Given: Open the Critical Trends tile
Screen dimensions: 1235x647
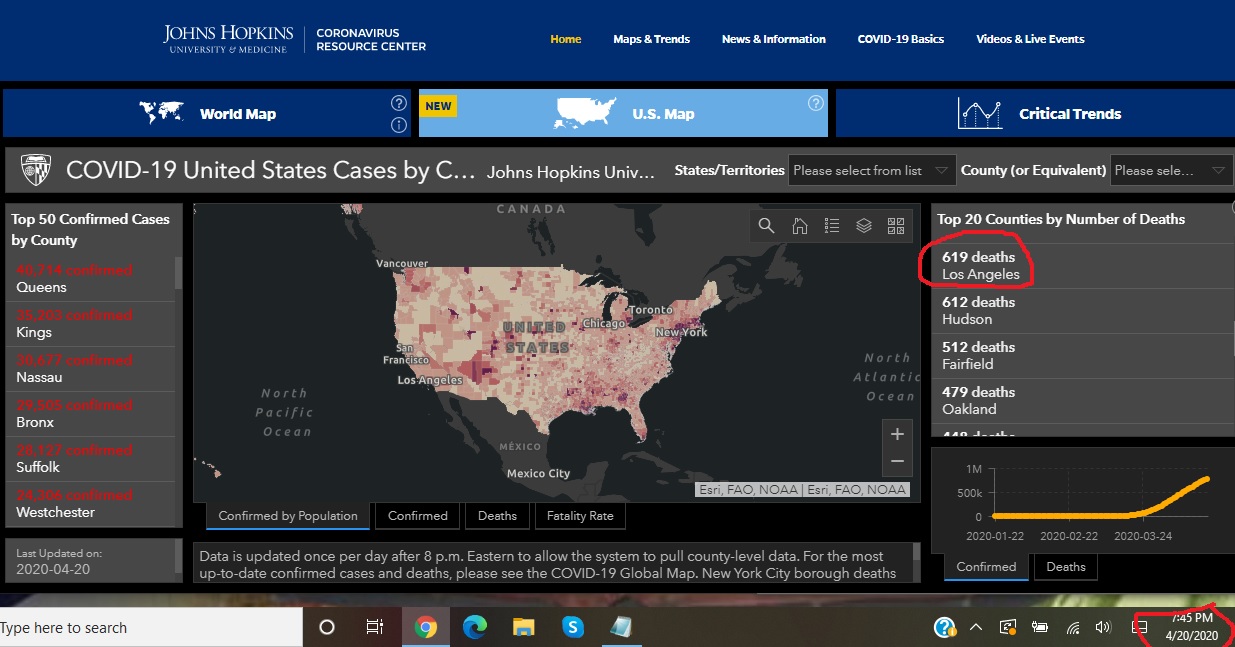Looking at the screenshot, I should [x=1035, y=113].
